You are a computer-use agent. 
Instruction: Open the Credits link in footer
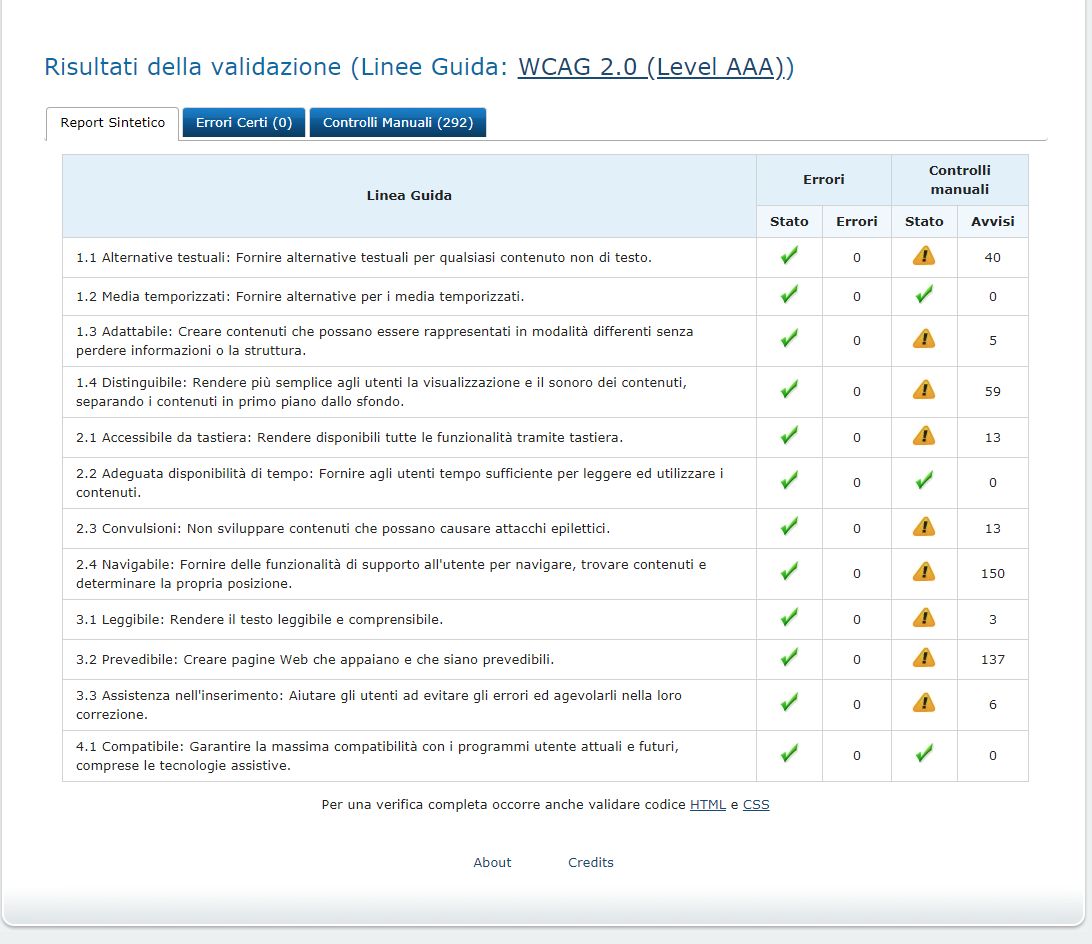[x=591, y=863]
